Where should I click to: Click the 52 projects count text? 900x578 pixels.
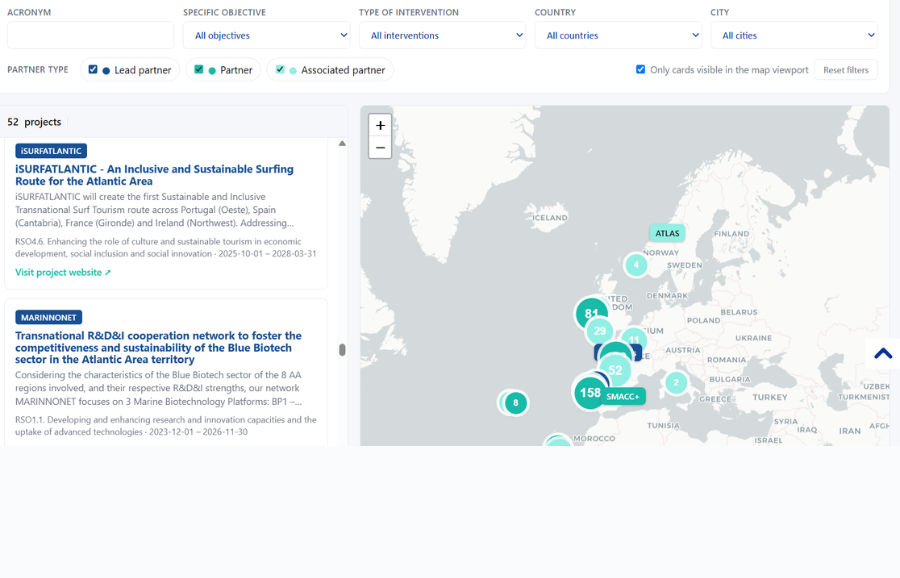coord(34,122)
